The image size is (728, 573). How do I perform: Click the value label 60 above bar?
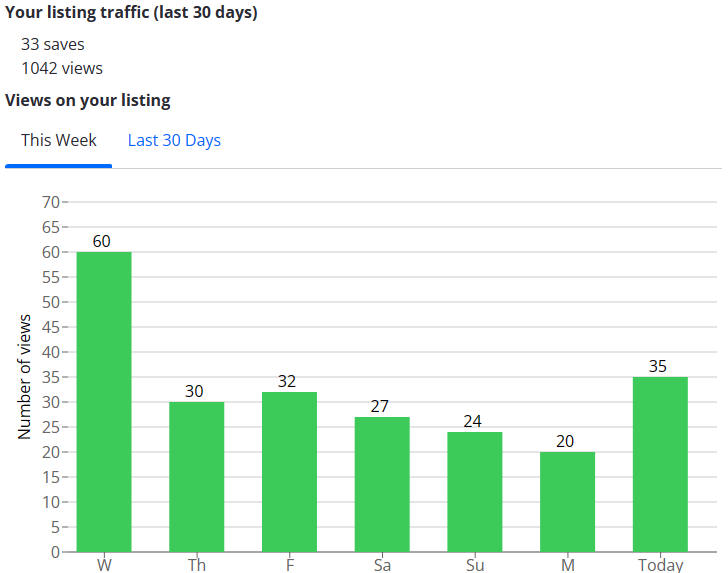point(102,241)
